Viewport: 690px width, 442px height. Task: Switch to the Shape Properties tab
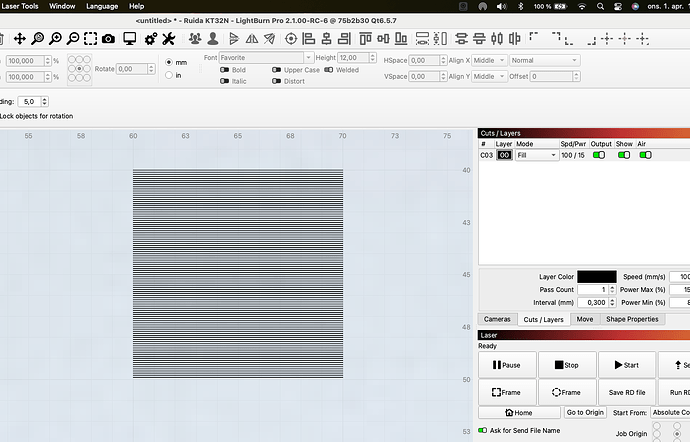(x=634, y=319)
